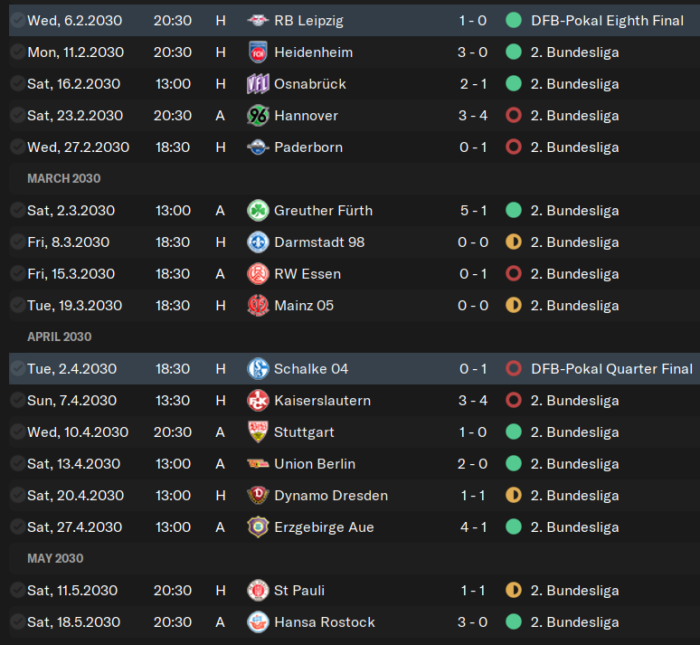The height and width of the screenshot is (645, 700).
Task: Click the DFB-Pokal Quarter Final competition link
Action: [612, 369]
